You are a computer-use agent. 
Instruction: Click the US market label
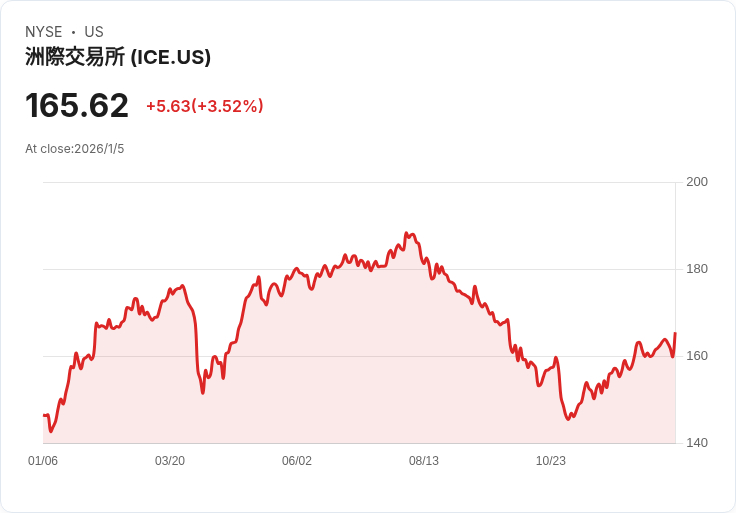click(x=94, y=32)
